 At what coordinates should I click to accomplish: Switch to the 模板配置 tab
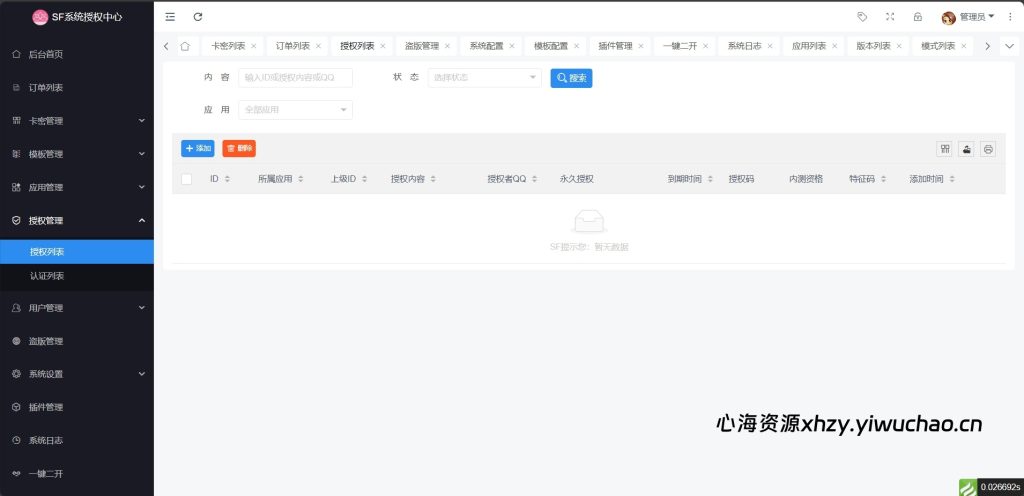tap(551, 46)
